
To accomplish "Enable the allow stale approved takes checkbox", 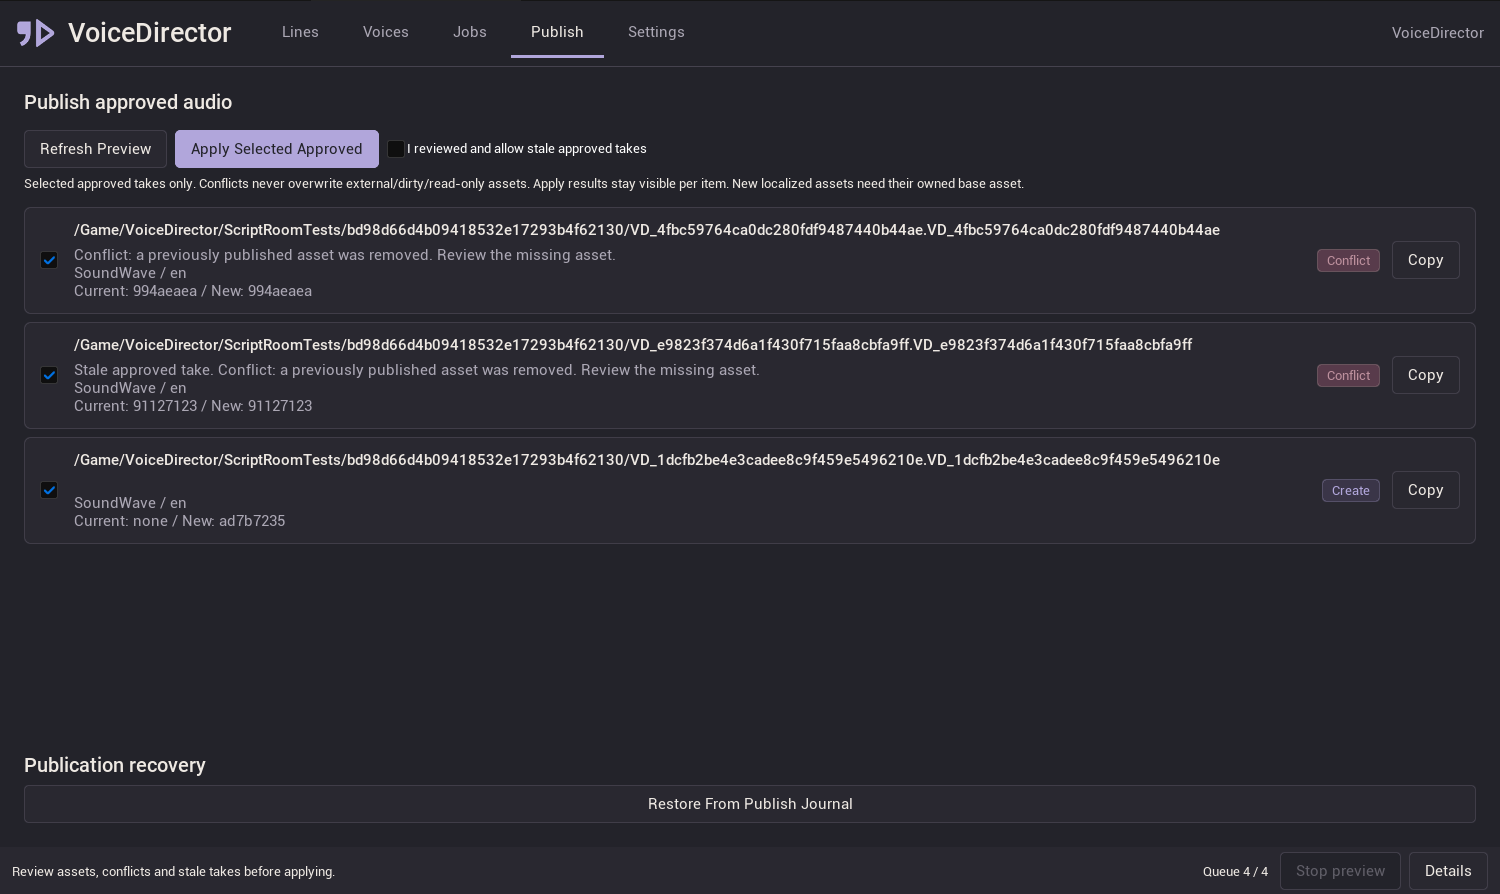I will click(396, 149).
